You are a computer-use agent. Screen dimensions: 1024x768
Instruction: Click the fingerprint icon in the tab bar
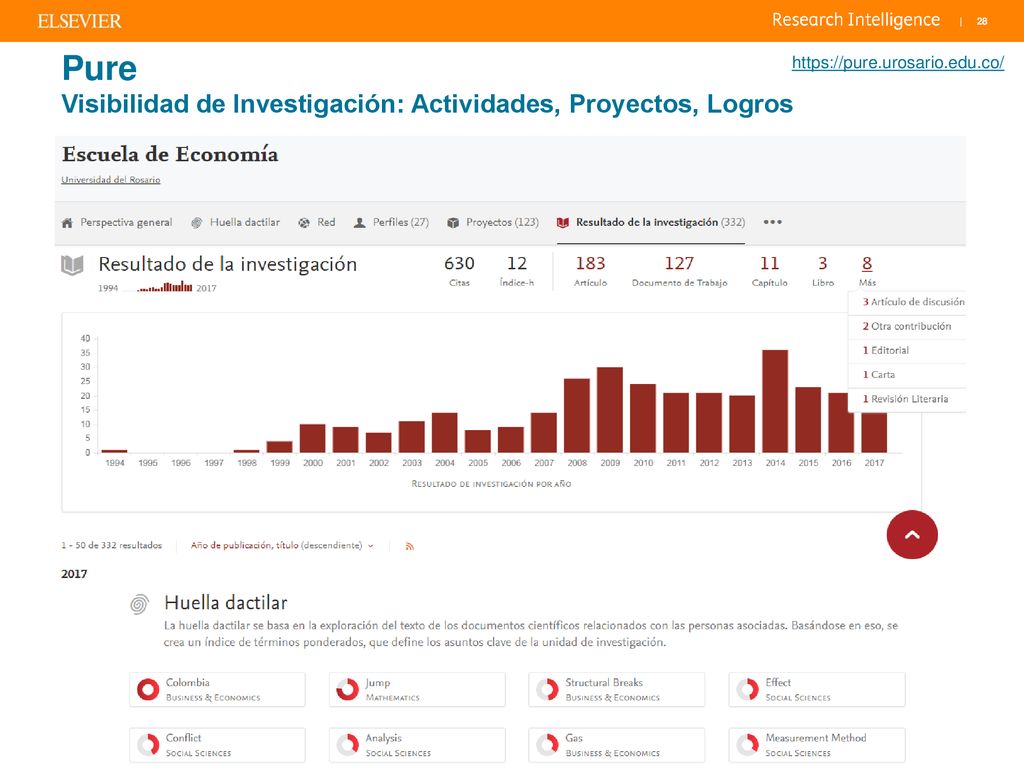(196, 223)
